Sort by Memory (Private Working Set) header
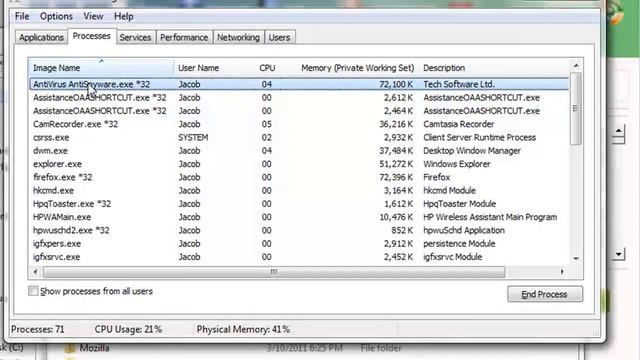 [357, 68]
